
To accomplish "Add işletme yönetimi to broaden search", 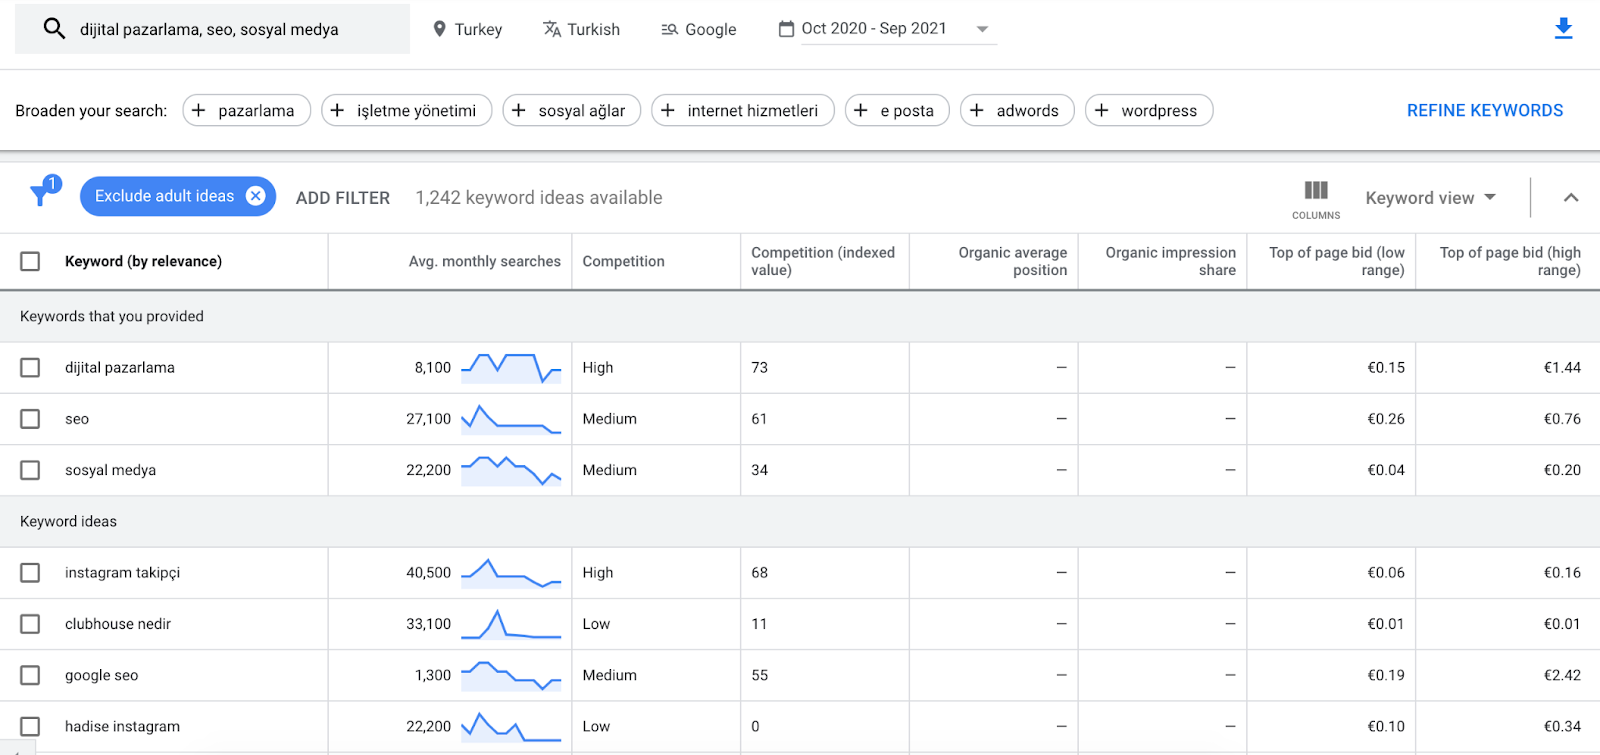I will [x=406, y=110].
